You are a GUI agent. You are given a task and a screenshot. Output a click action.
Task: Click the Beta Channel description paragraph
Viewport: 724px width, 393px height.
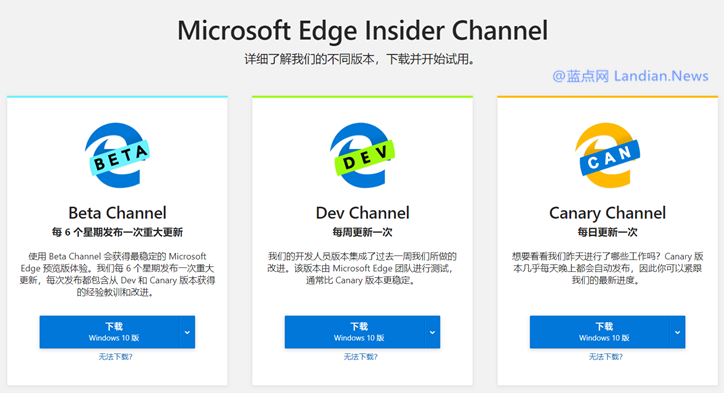click(117, 274)
